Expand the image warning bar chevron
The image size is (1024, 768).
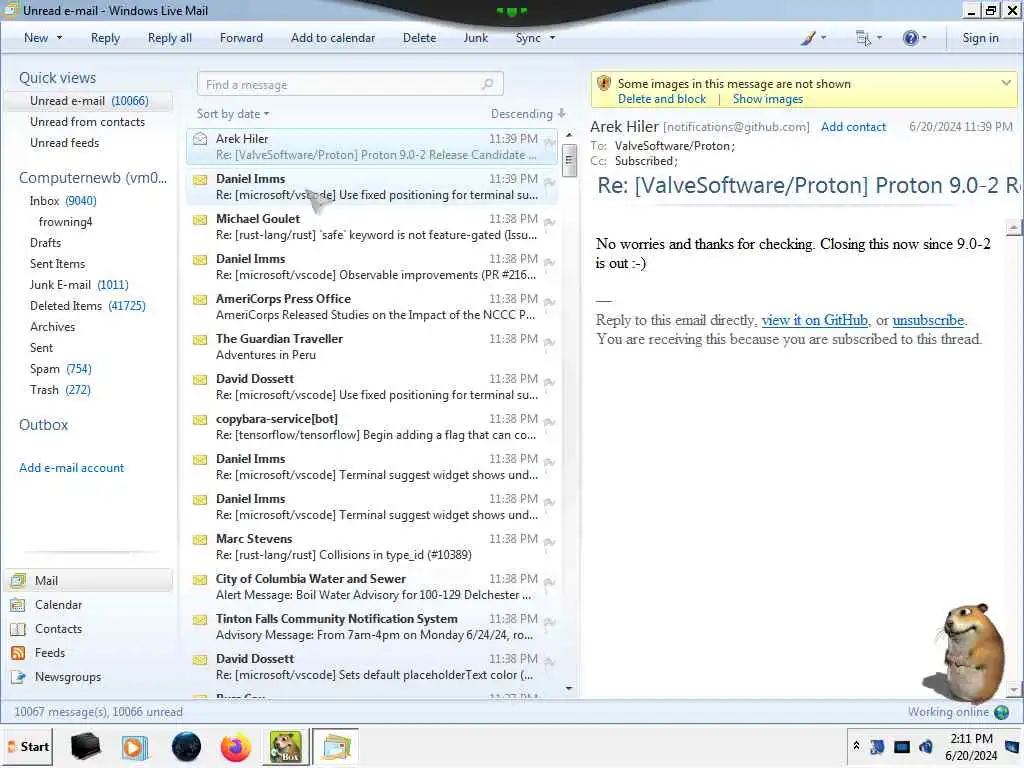[x=1006, y=83]
